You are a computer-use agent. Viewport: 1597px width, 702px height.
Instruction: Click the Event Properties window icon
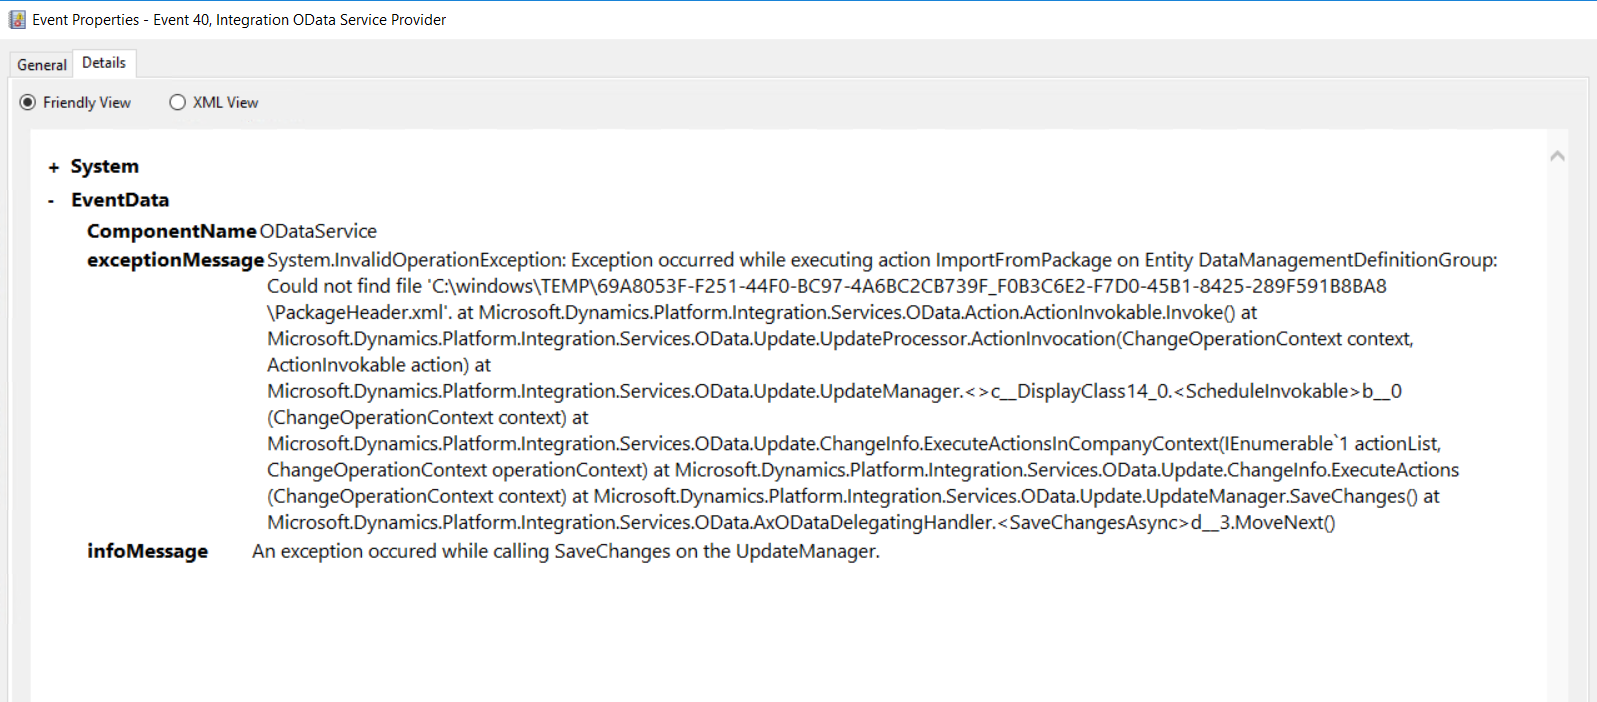coord(17,19)
